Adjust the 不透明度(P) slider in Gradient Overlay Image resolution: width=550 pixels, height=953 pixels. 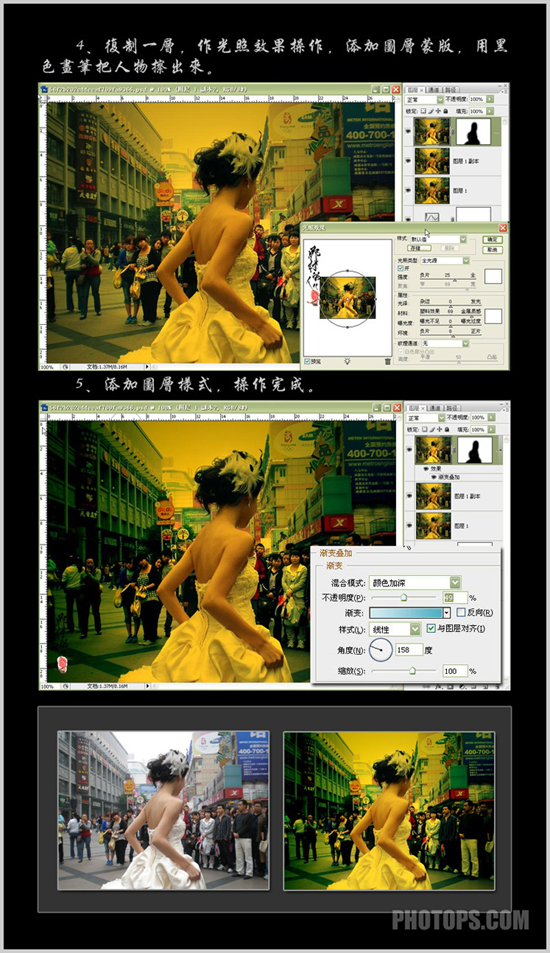(x=405, y=597)
